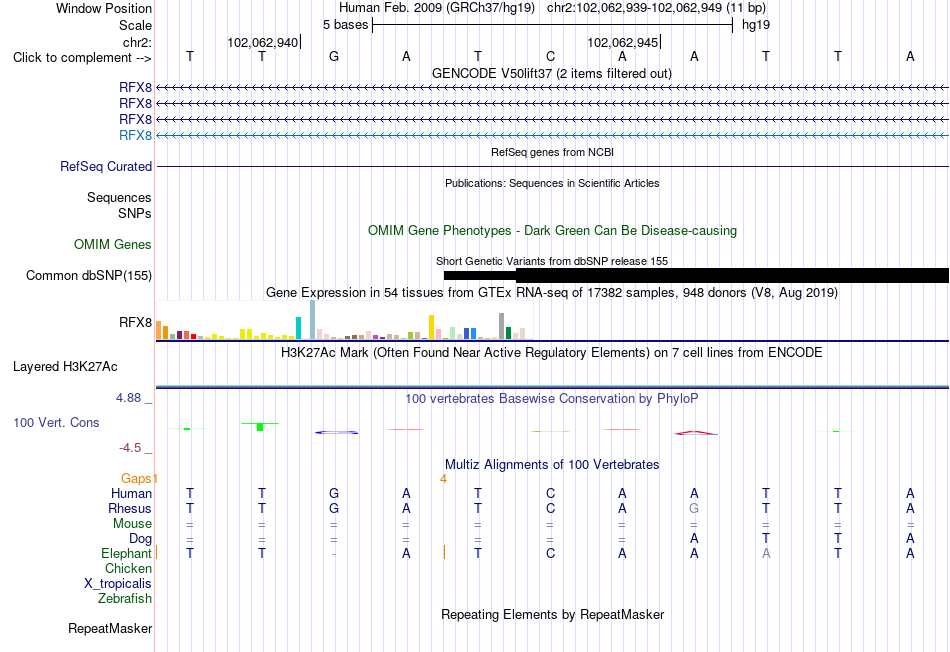Click the "5 bases" scale text
This screenshot has width=950, height=652.
[345, 25]
